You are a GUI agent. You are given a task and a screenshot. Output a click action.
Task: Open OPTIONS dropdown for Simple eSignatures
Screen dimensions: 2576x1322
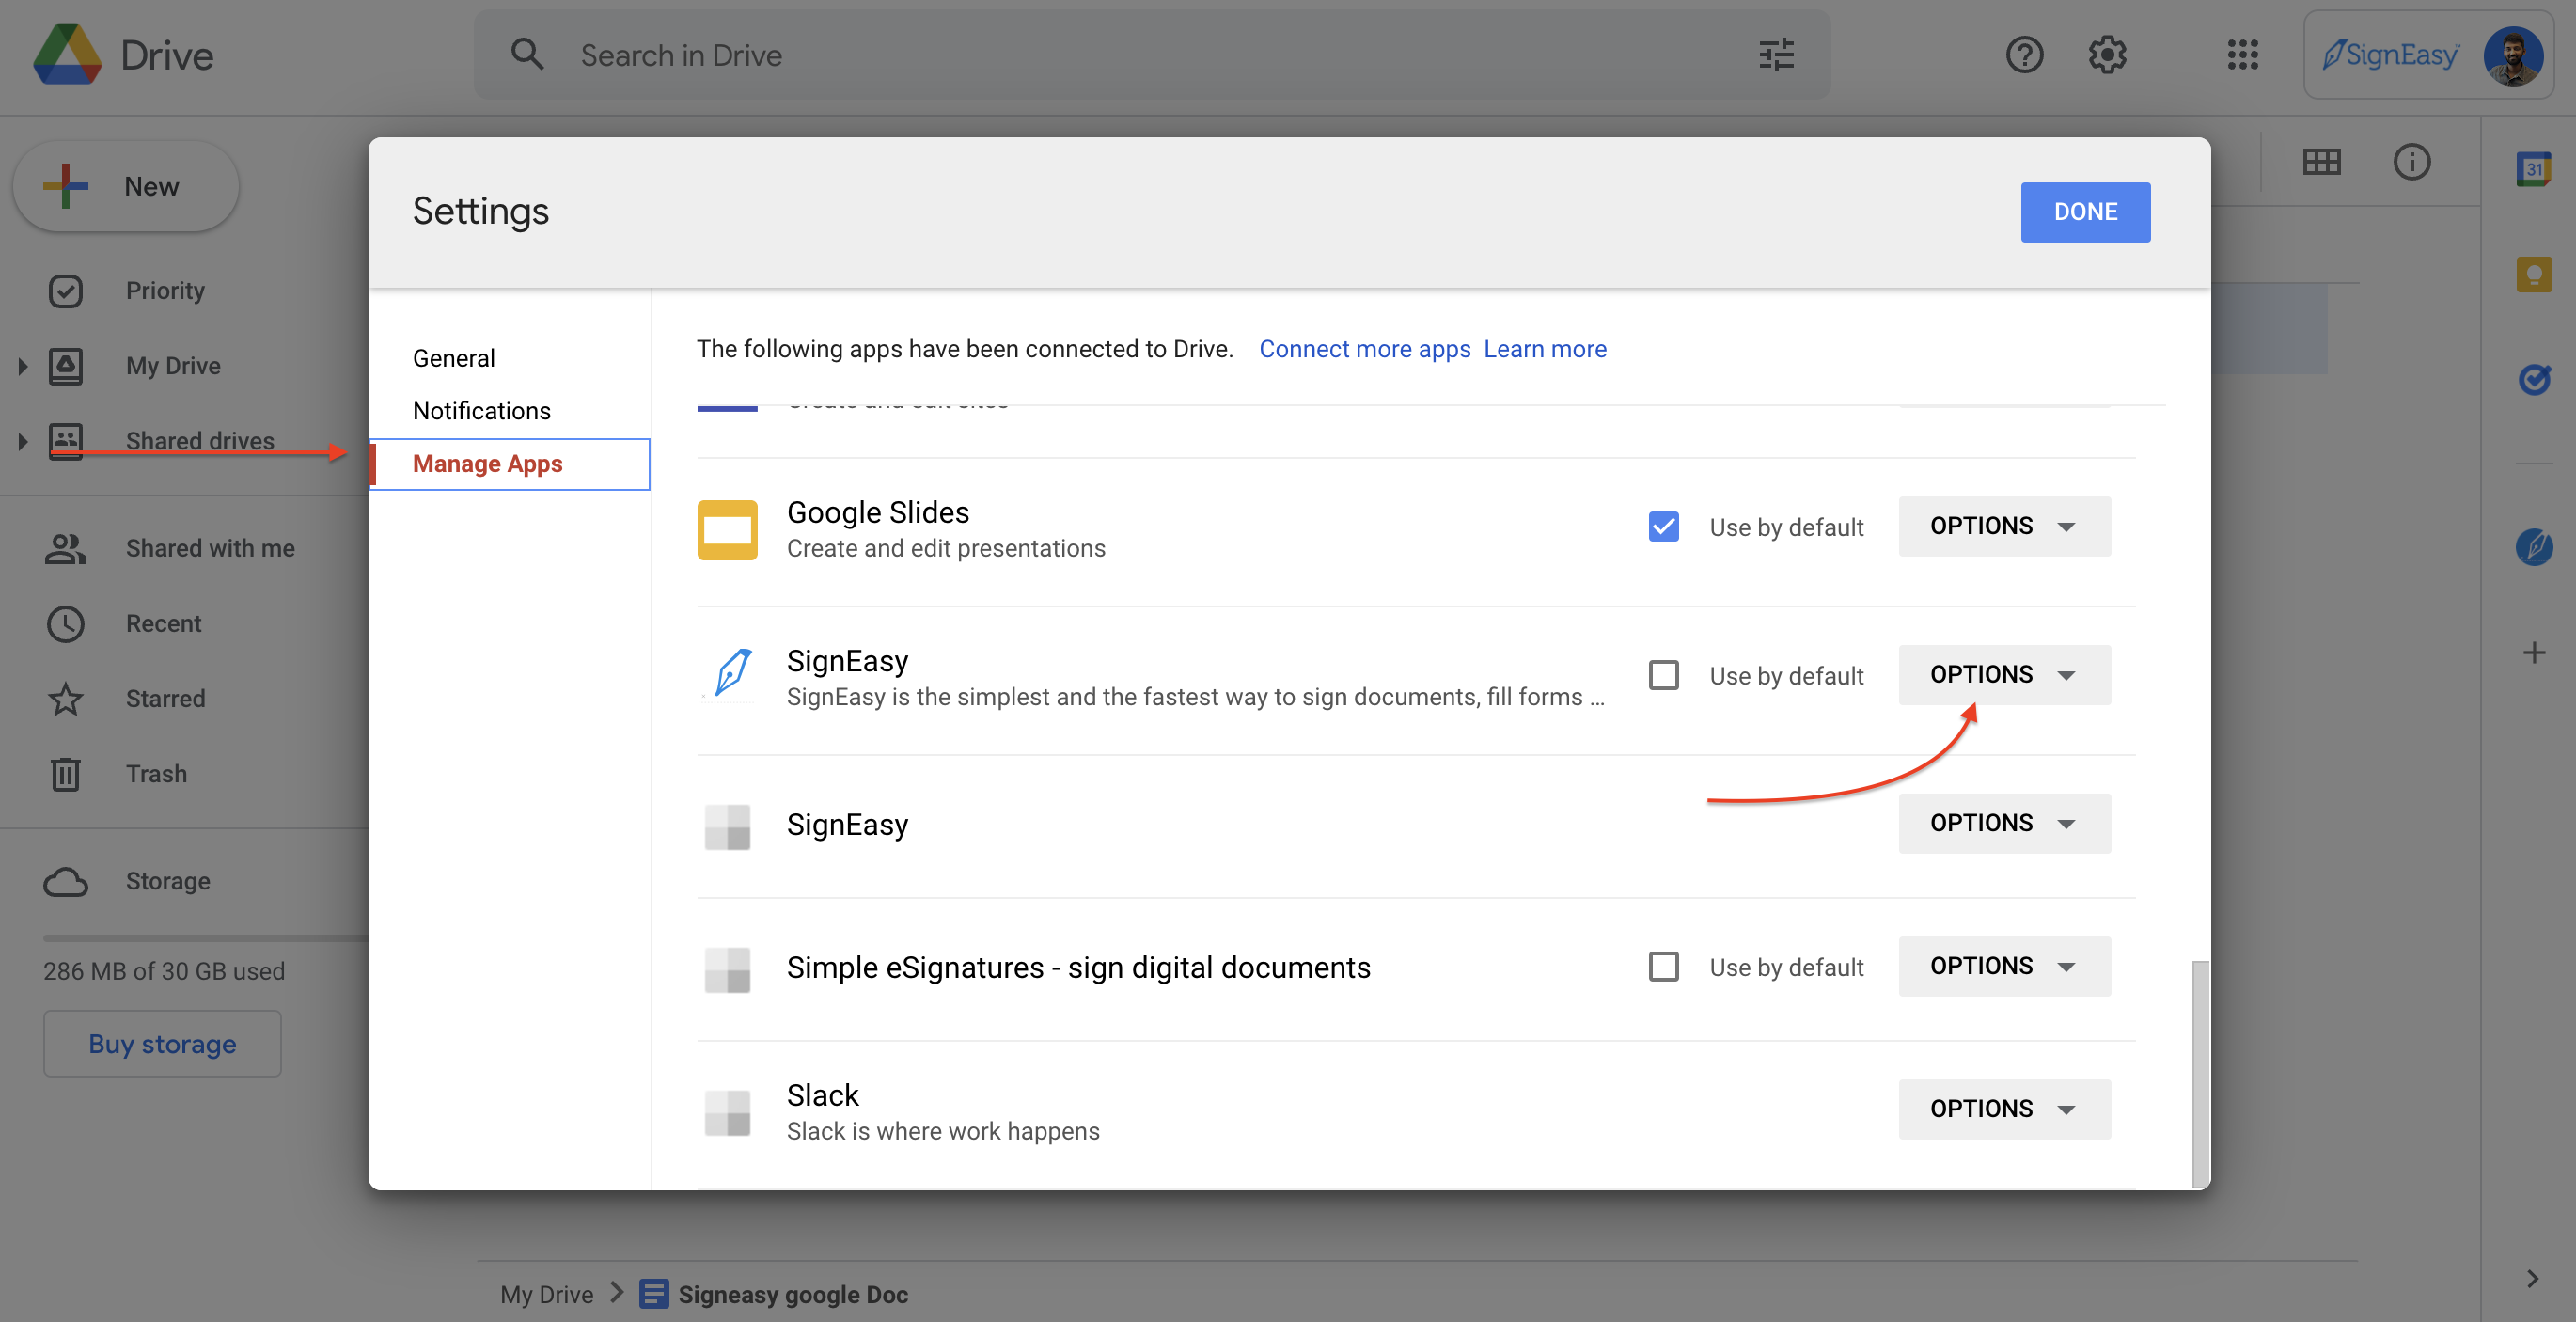click(2004, 966)
